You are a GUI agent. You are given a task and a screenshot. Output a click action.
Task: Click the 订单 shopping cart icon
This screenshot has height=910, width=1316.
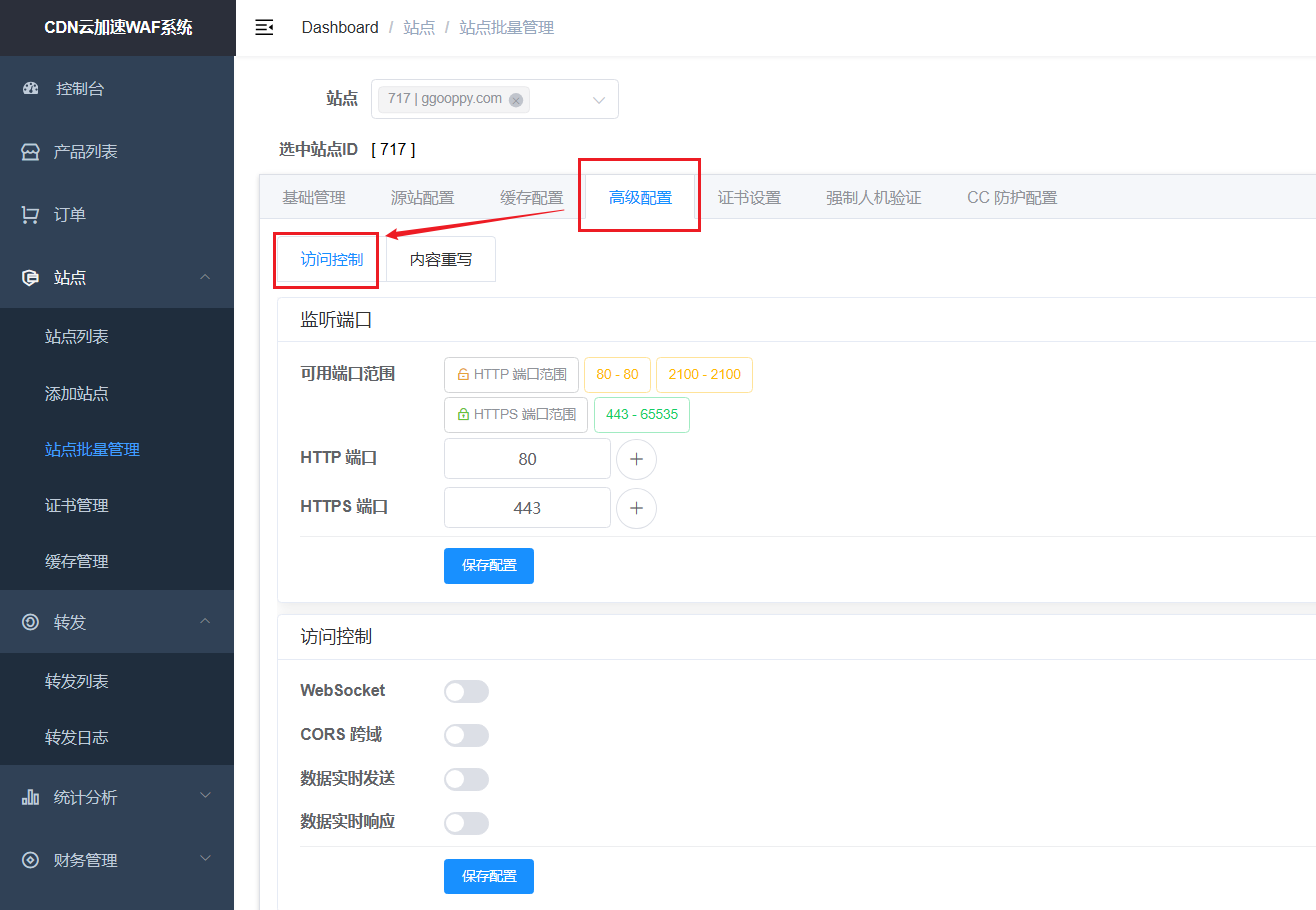tap(31, 215)
